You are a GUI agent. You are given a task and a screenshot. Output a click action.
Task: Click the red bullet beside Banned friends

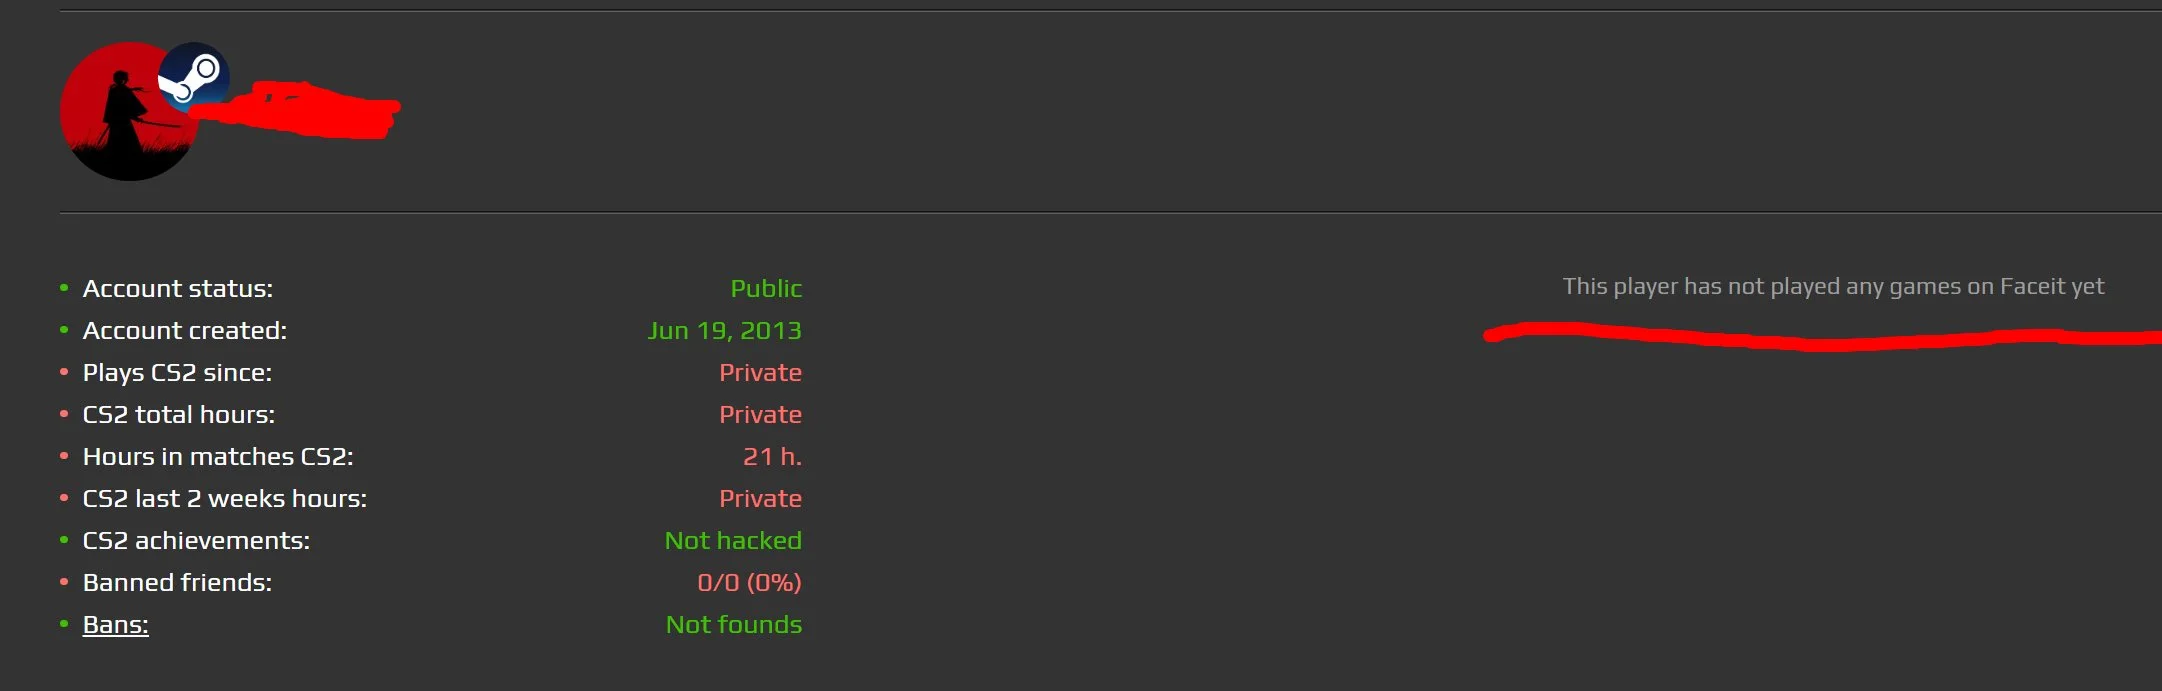(x=64, y=582)
